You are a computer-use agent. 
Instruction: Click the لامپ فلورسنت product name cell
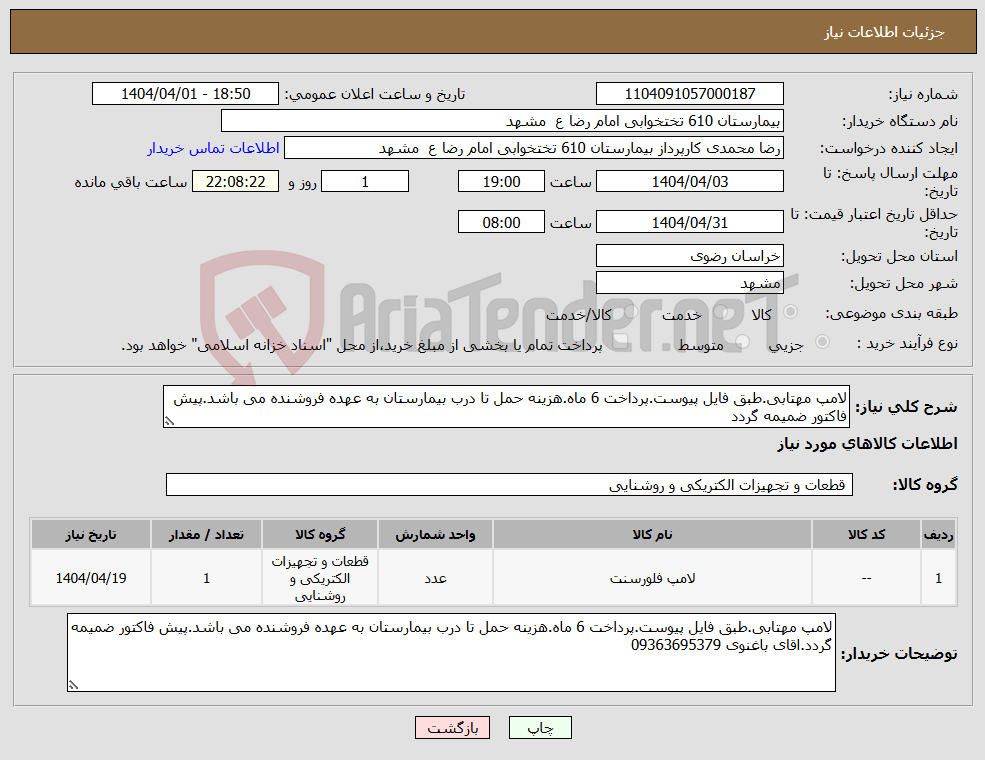[652, 578]
